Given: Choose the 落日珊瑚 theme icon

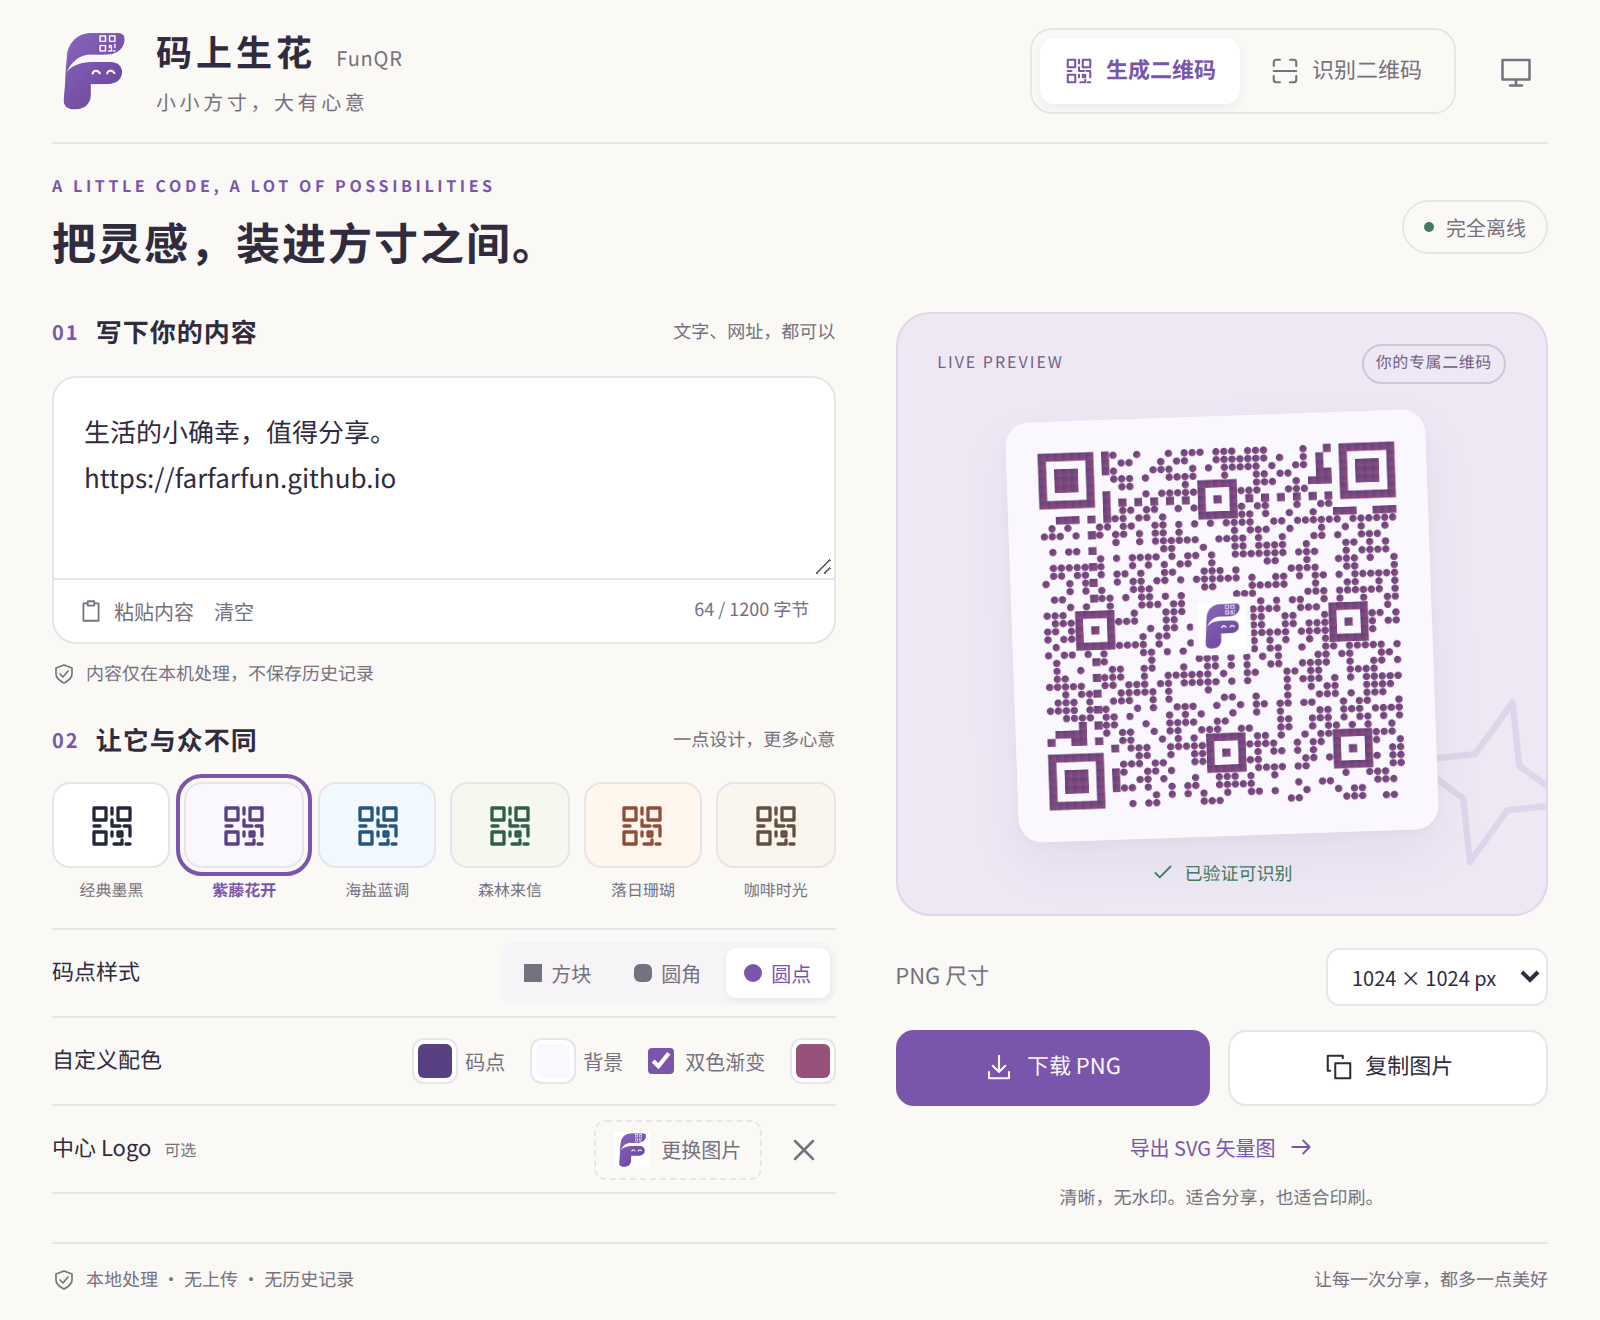Looking at the screenshot, I should pos(642,825).
